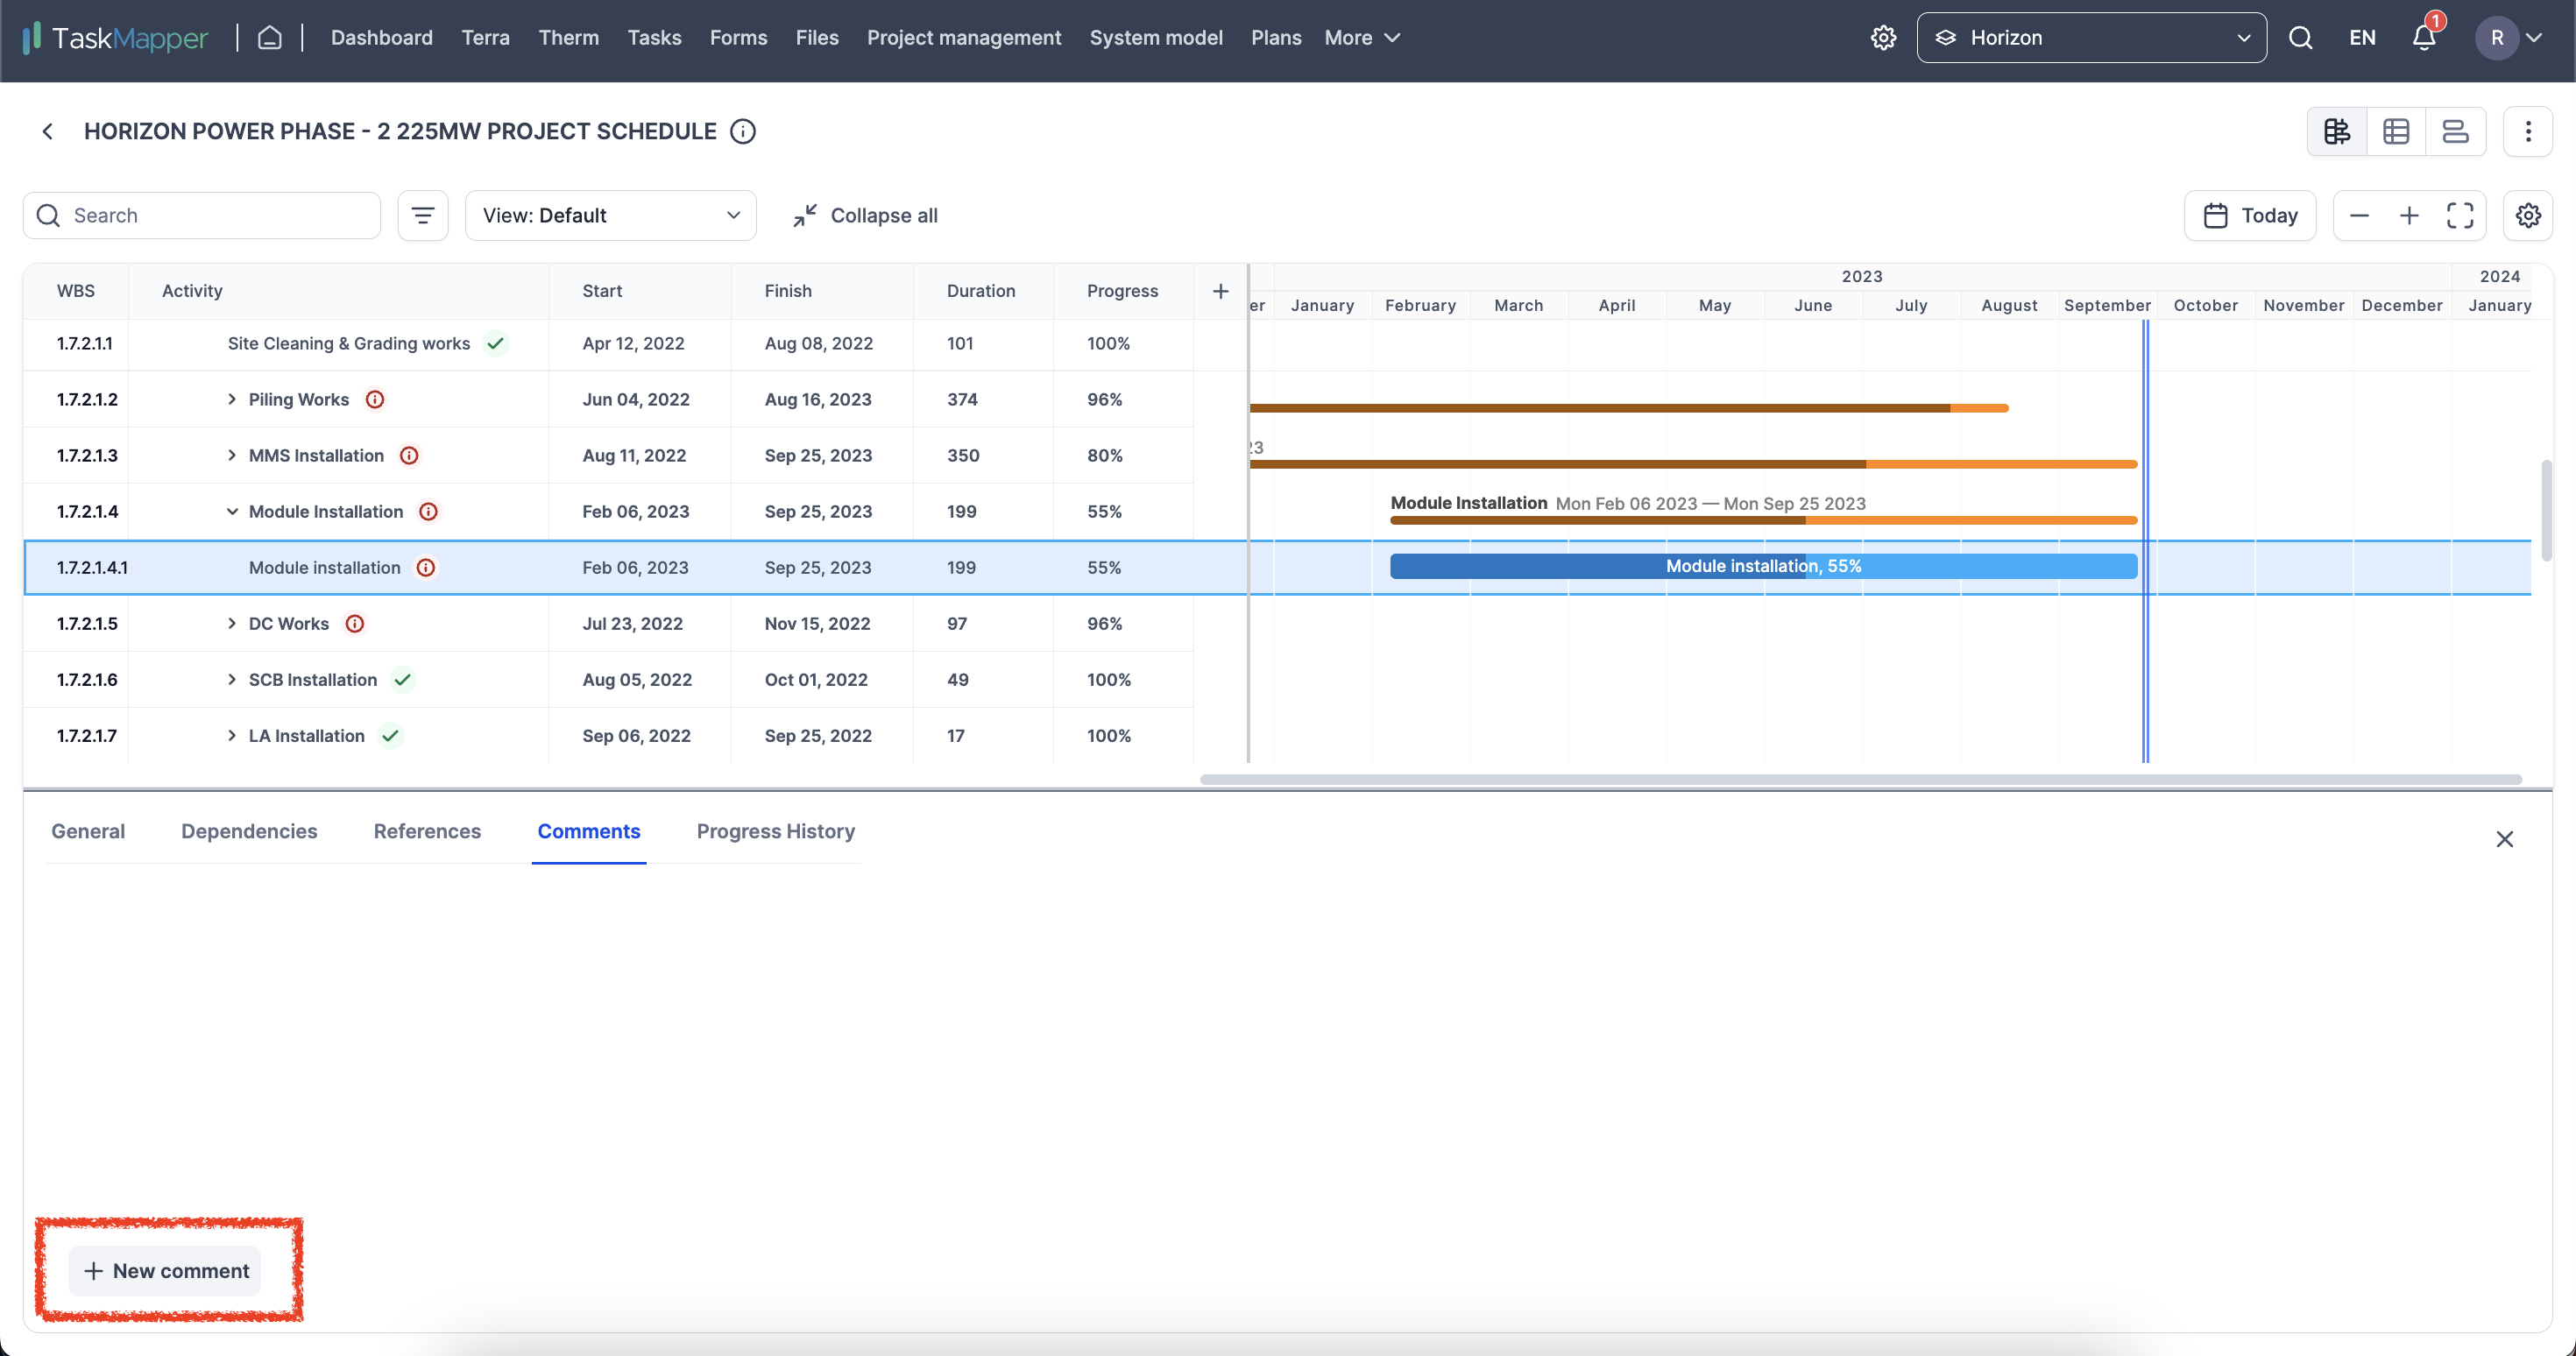2576x1356 pixels.
Task: Click the Site Cleaning & Grading completed checkmark
Action: pos(495,344)
